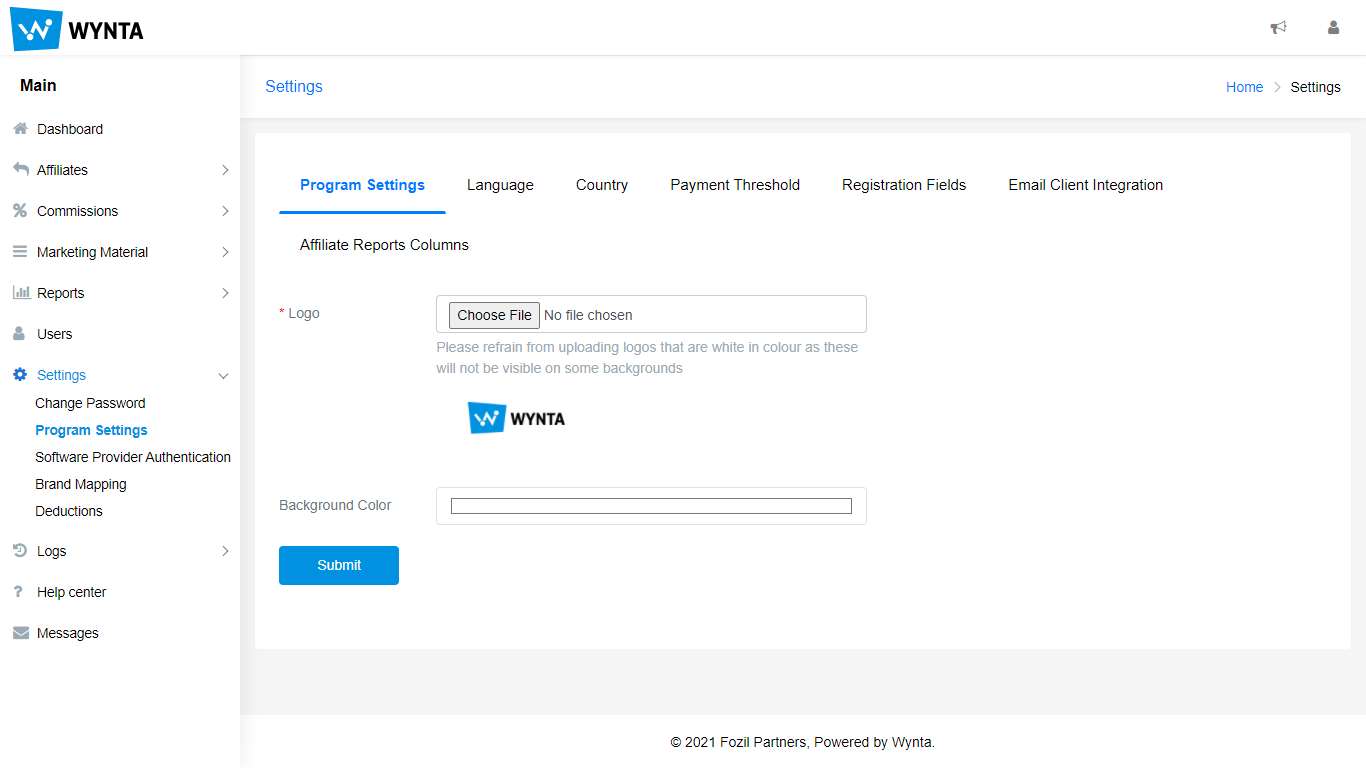Open the Payment Threshold tab
The width and height of the screenshot is (1366, 768).
point(735,185)
